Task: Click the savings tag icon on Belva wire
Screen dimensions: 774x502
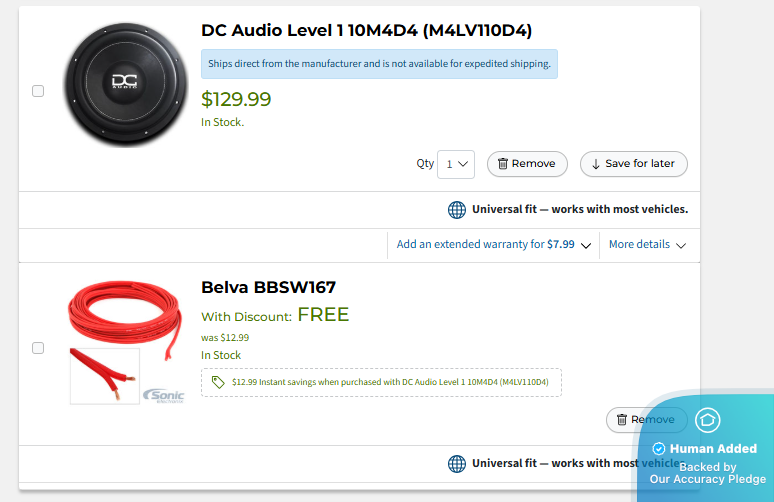Action: pos(218,382)
